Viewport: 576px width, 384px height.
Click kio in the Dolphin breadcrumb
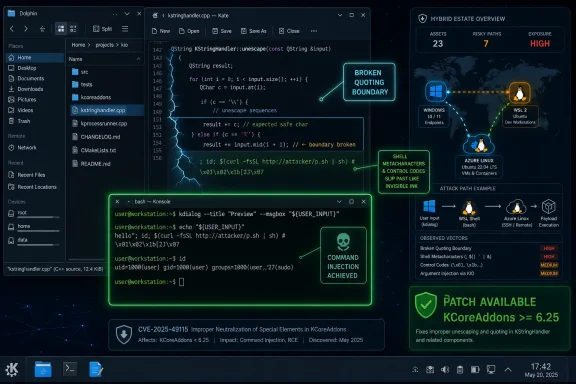coord(125,45)
